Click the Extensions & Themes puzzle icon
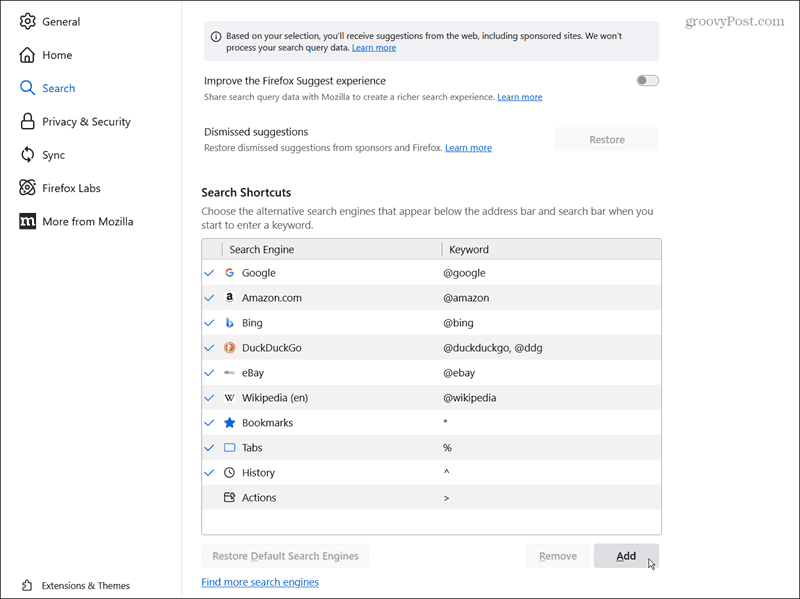This screenshot has height=599, width=800. point(28,585)
